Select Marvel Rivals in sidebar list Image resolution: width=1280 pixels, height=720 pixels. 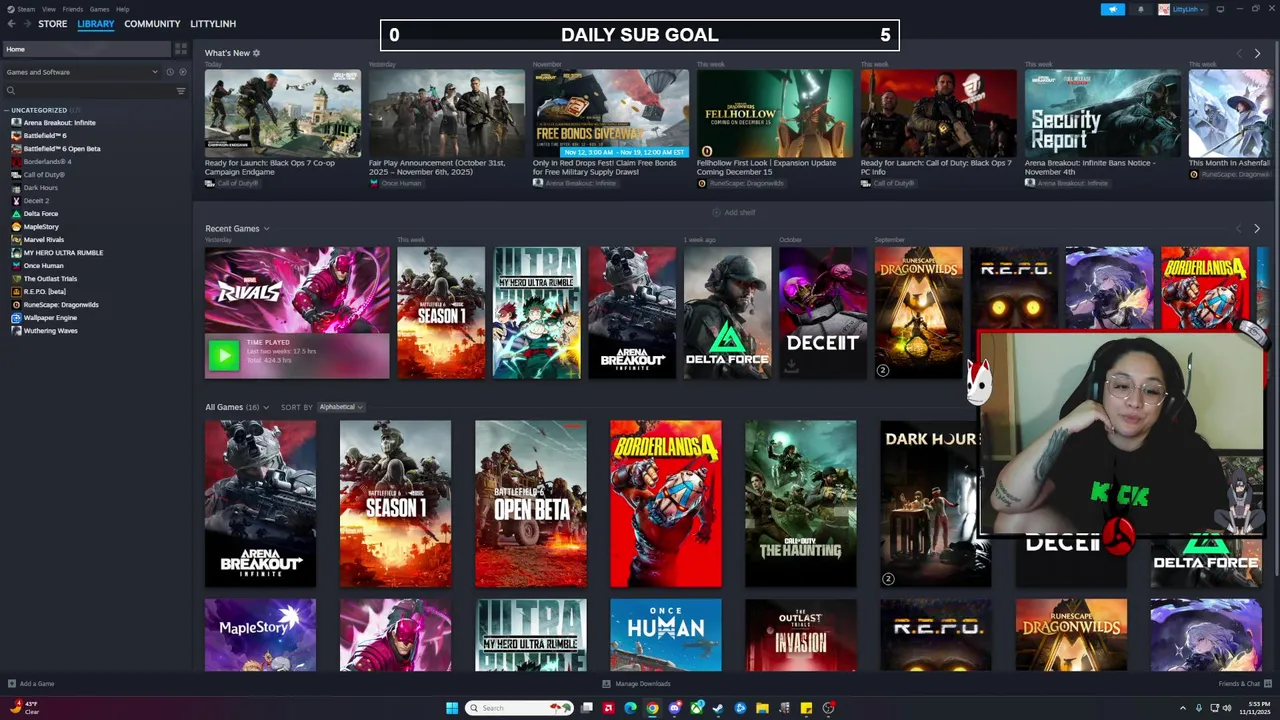coord(43,240)
